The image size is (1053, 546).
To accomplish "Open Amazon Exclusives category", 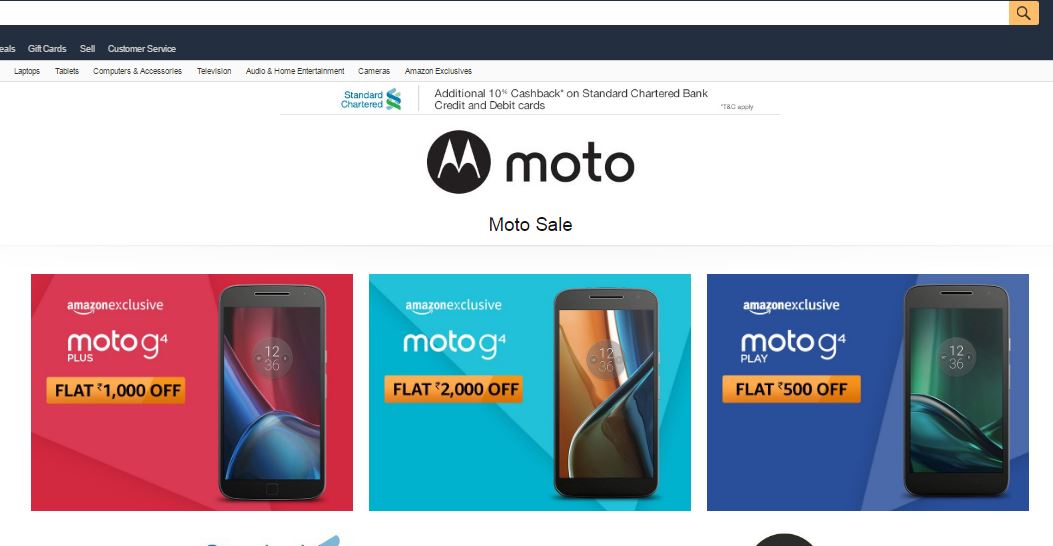I will click(x=439, y=71).
